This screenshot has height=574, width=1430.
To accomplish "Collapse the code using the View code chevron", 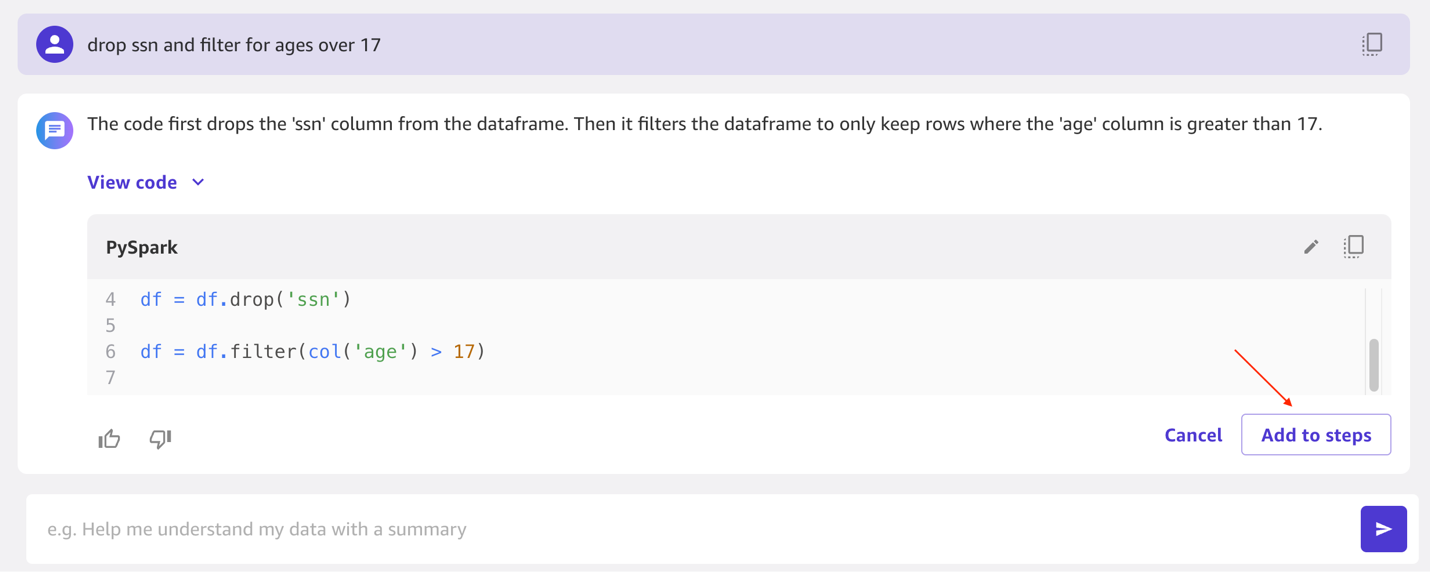I will tap(198, 182).
